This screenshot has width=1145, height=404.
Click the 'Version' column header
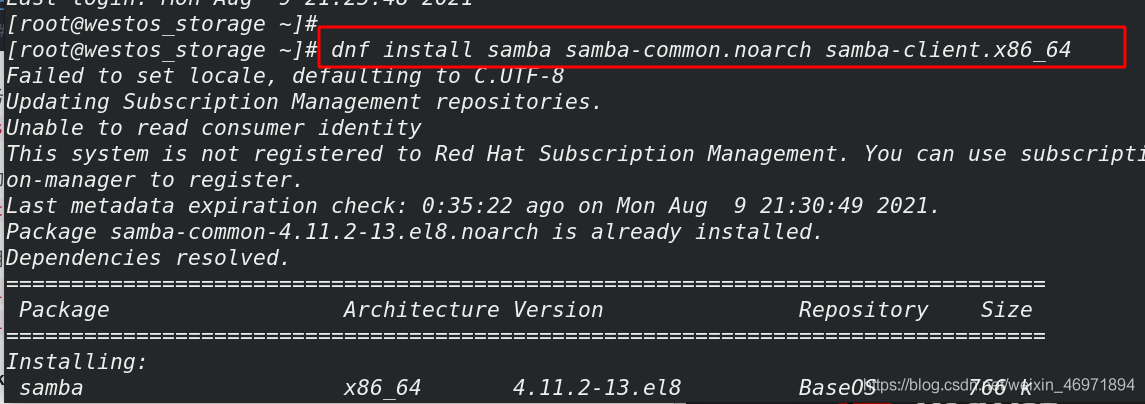pos(558,310)
